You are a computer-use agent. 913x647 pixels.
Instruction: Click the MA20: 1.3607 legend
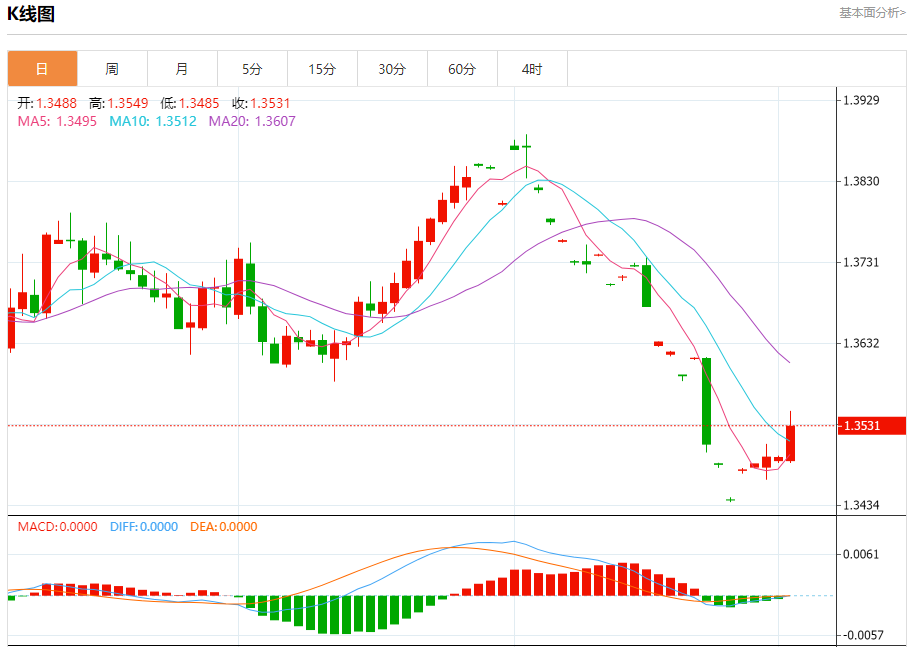coord(252,121)
